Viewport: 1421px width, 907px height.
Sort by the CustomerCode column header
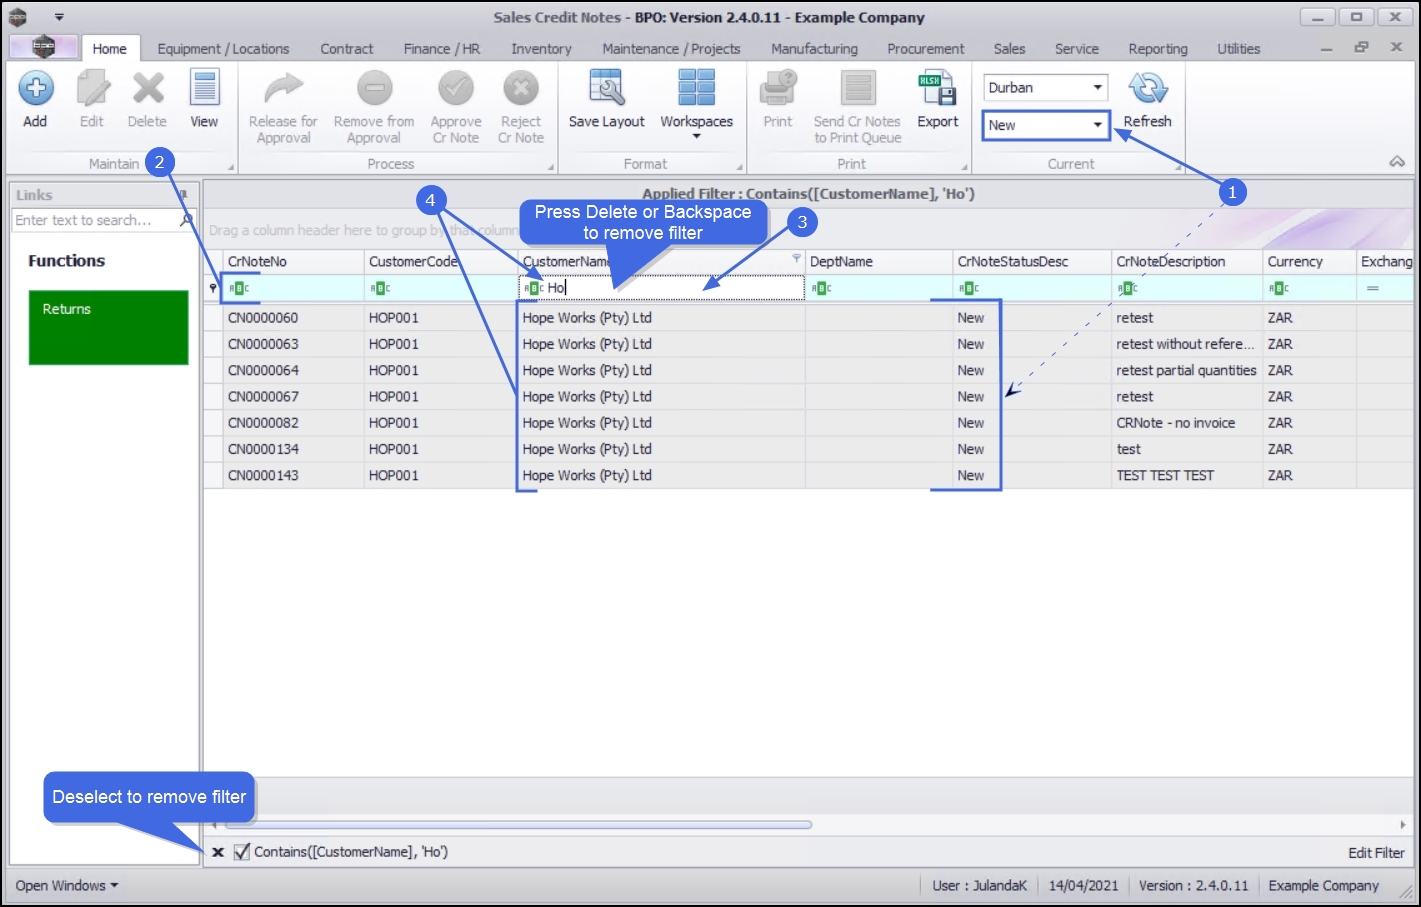pyautogui.click(x=440, y=261)
